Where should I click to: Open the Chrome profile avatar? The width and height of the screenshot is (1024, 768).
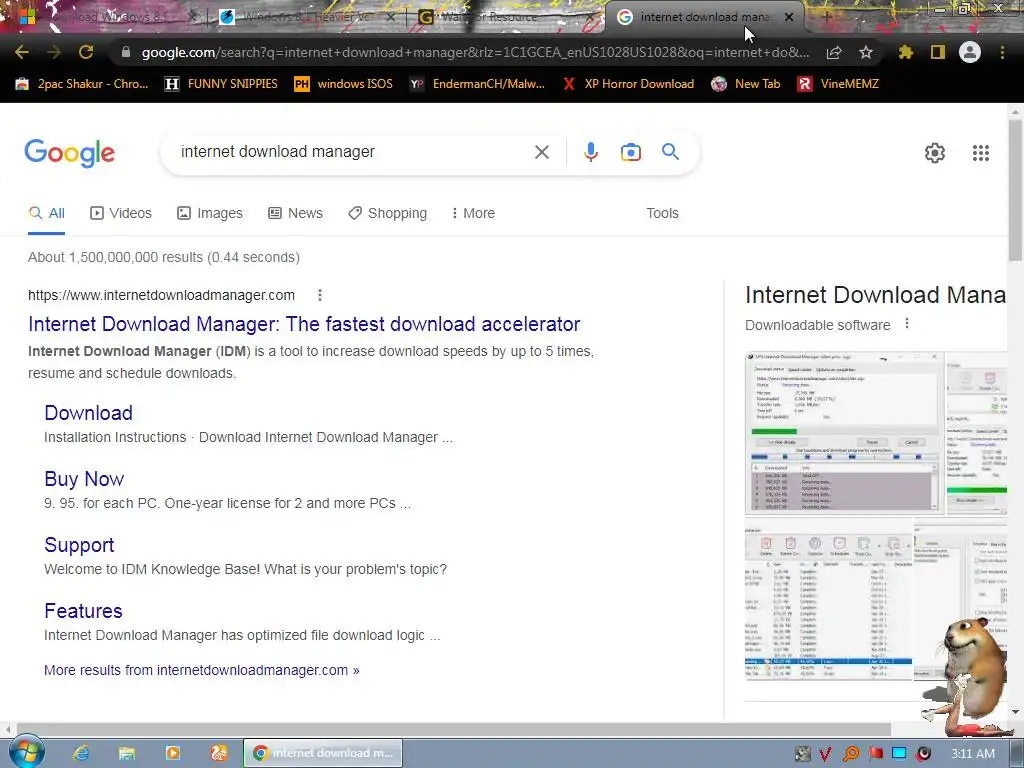click(970, 52)
